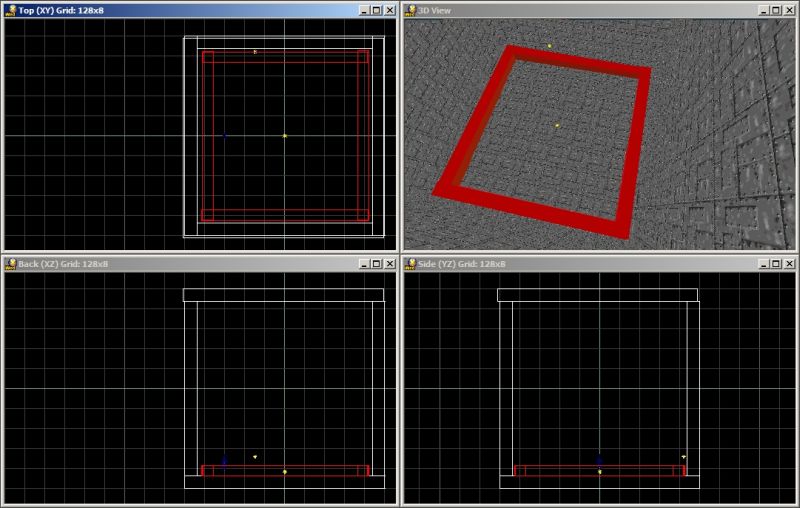Pick the blue entity in Back (XZ) view
Viewport: 800px width, 508px height.
(225, 460)
